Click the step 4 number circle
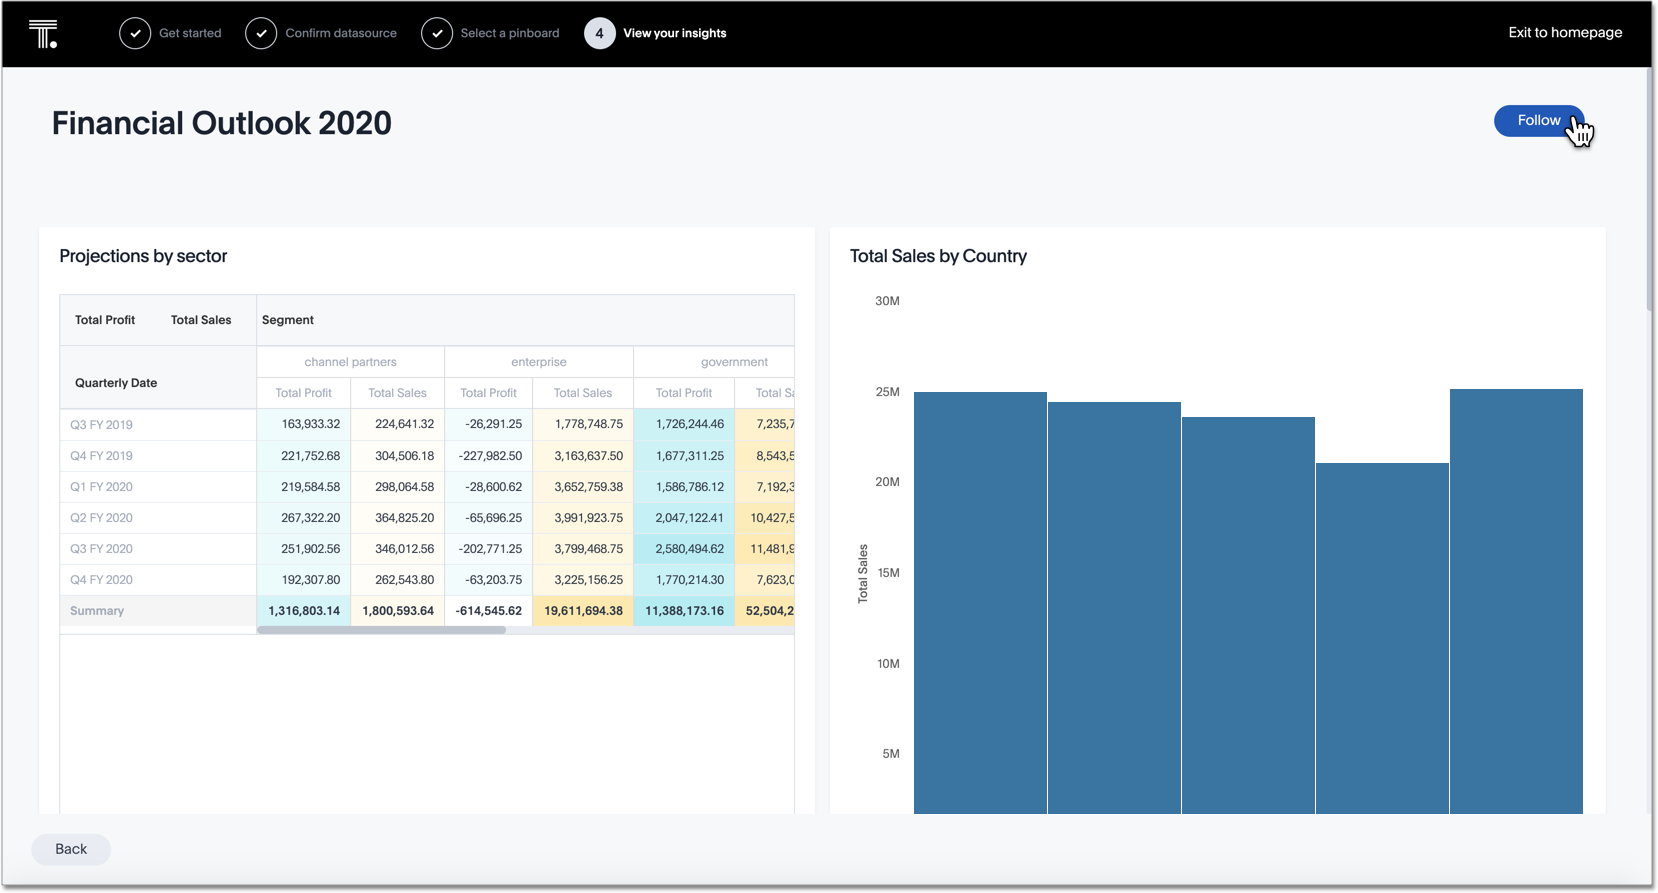1658x893 pixels. (x=599, y=33)
